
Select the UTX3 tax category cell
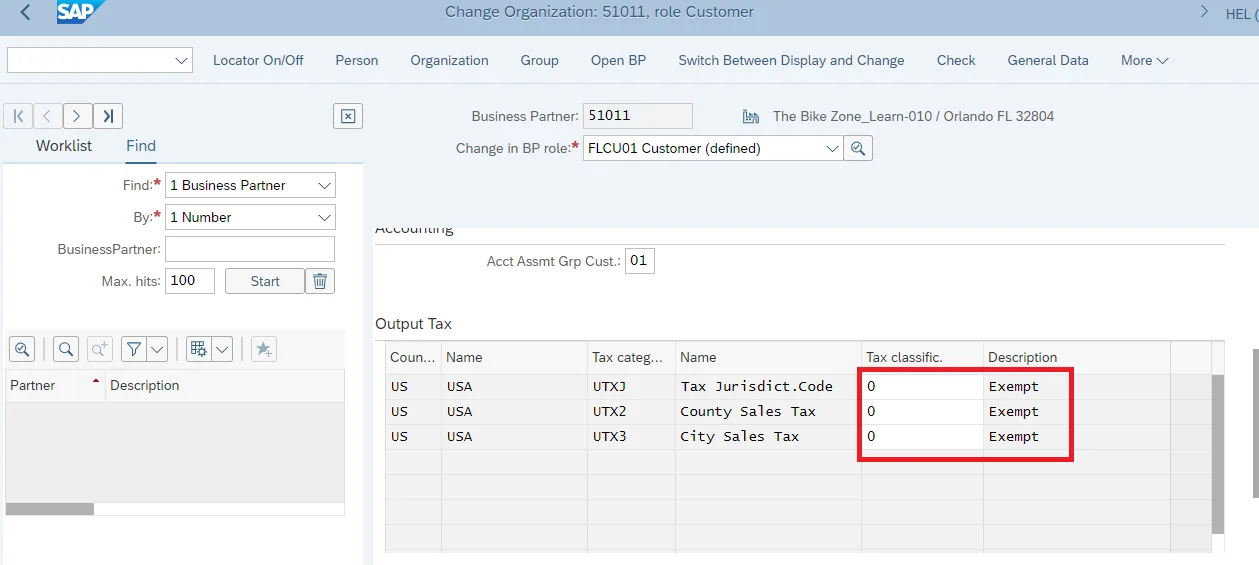[631, 436]
